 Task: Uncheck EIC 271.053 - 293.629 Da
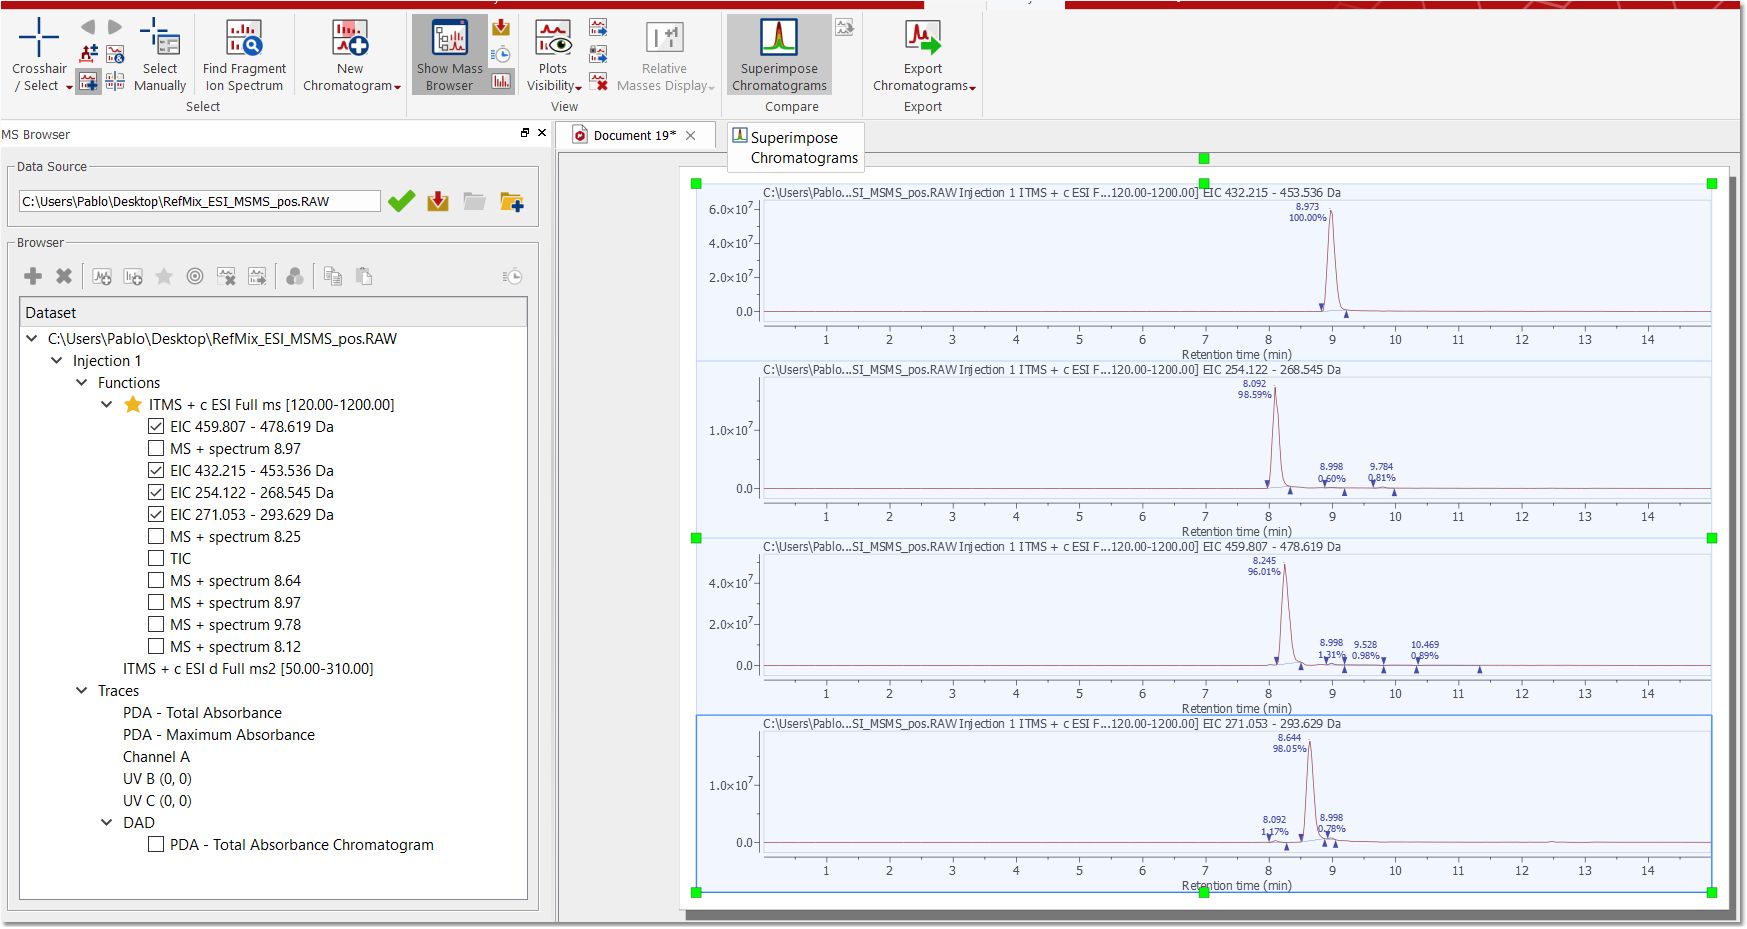pyautogui.click(x=156, y=514)
